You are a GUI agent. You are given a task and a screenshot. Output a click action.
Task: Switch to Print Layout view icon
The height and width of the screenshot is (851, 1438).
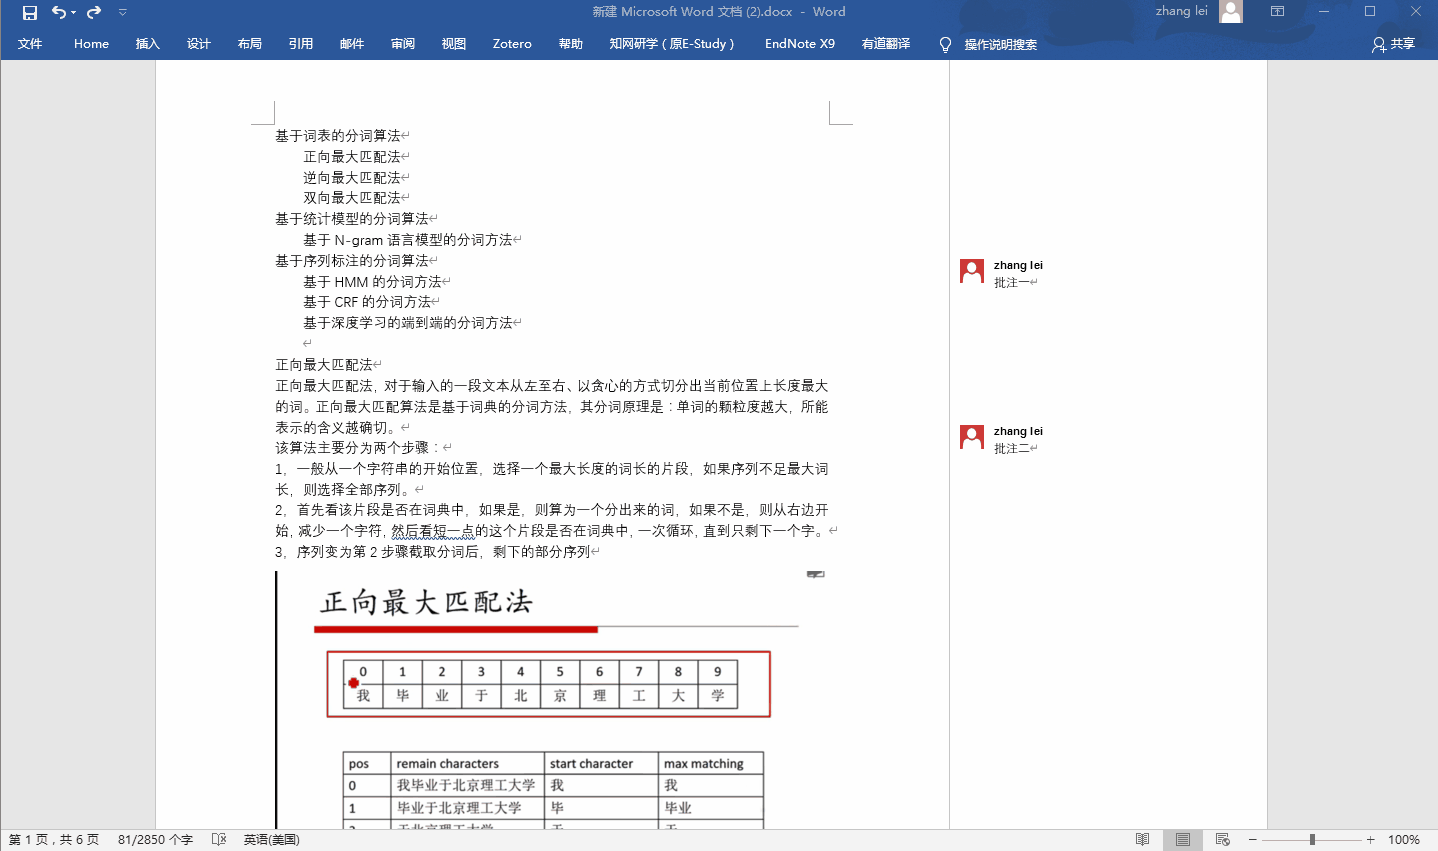point(1183,840)
